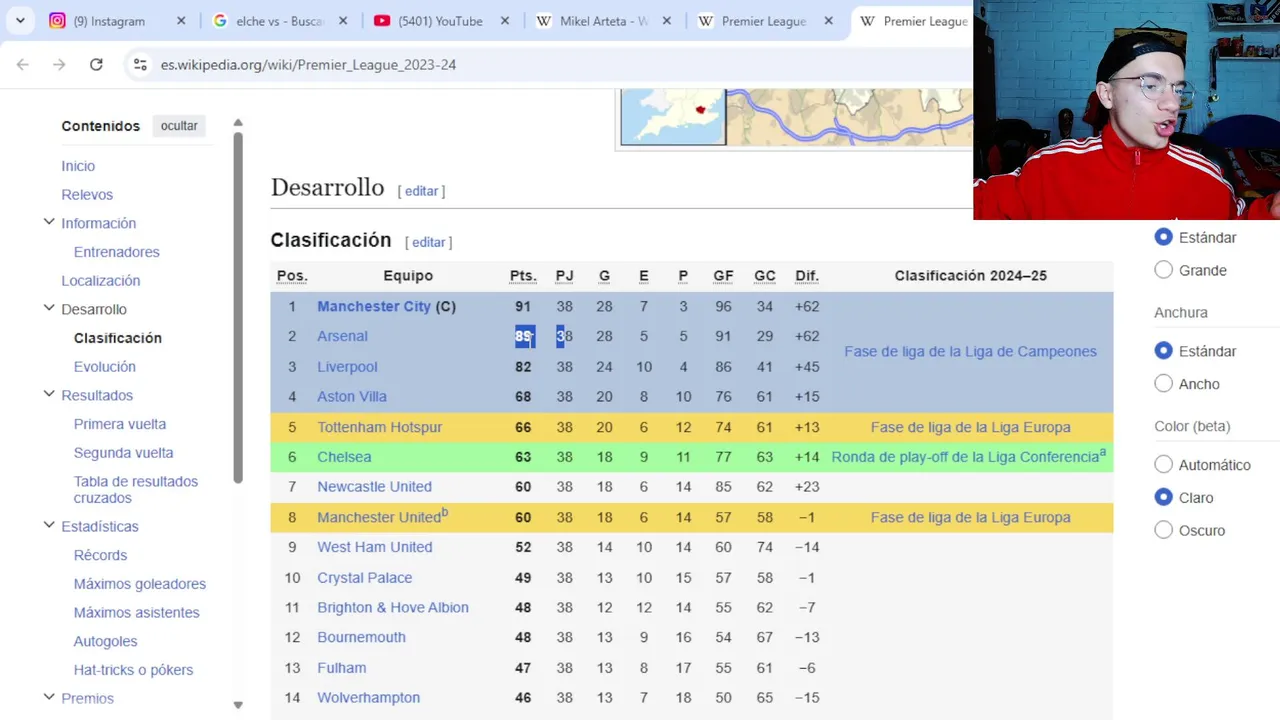Edit the Clasificación section

pyautogui.click(x=428, y=242)
